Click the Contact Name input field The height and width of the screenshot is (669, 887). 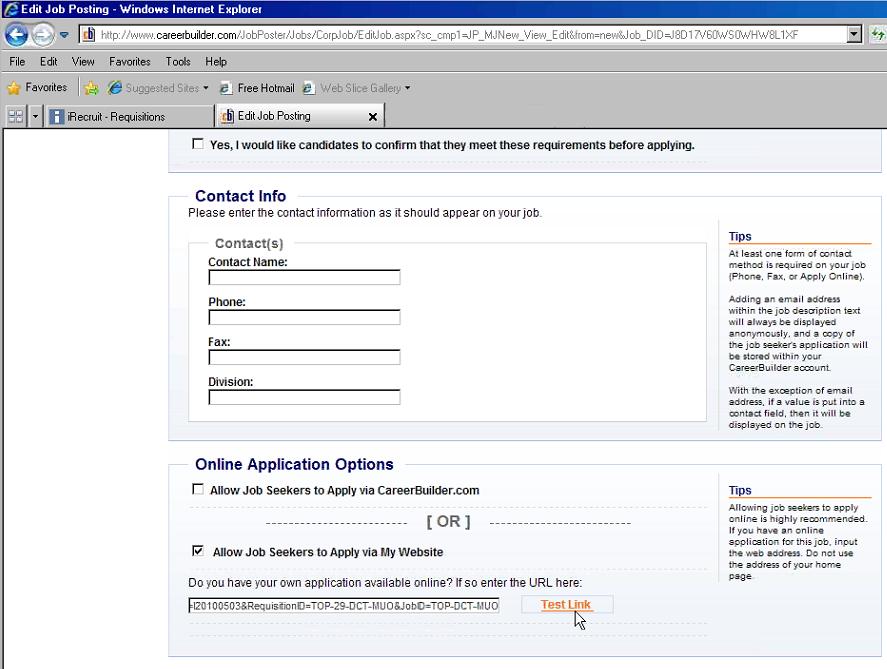[x=304, y=277]
